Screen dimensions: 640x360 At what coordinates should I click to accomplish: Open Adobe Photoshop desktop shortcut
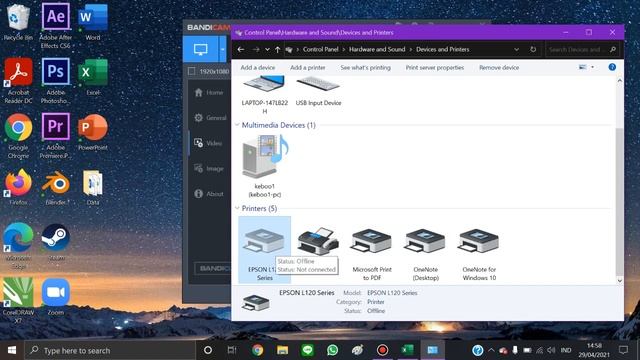[56, 80]
